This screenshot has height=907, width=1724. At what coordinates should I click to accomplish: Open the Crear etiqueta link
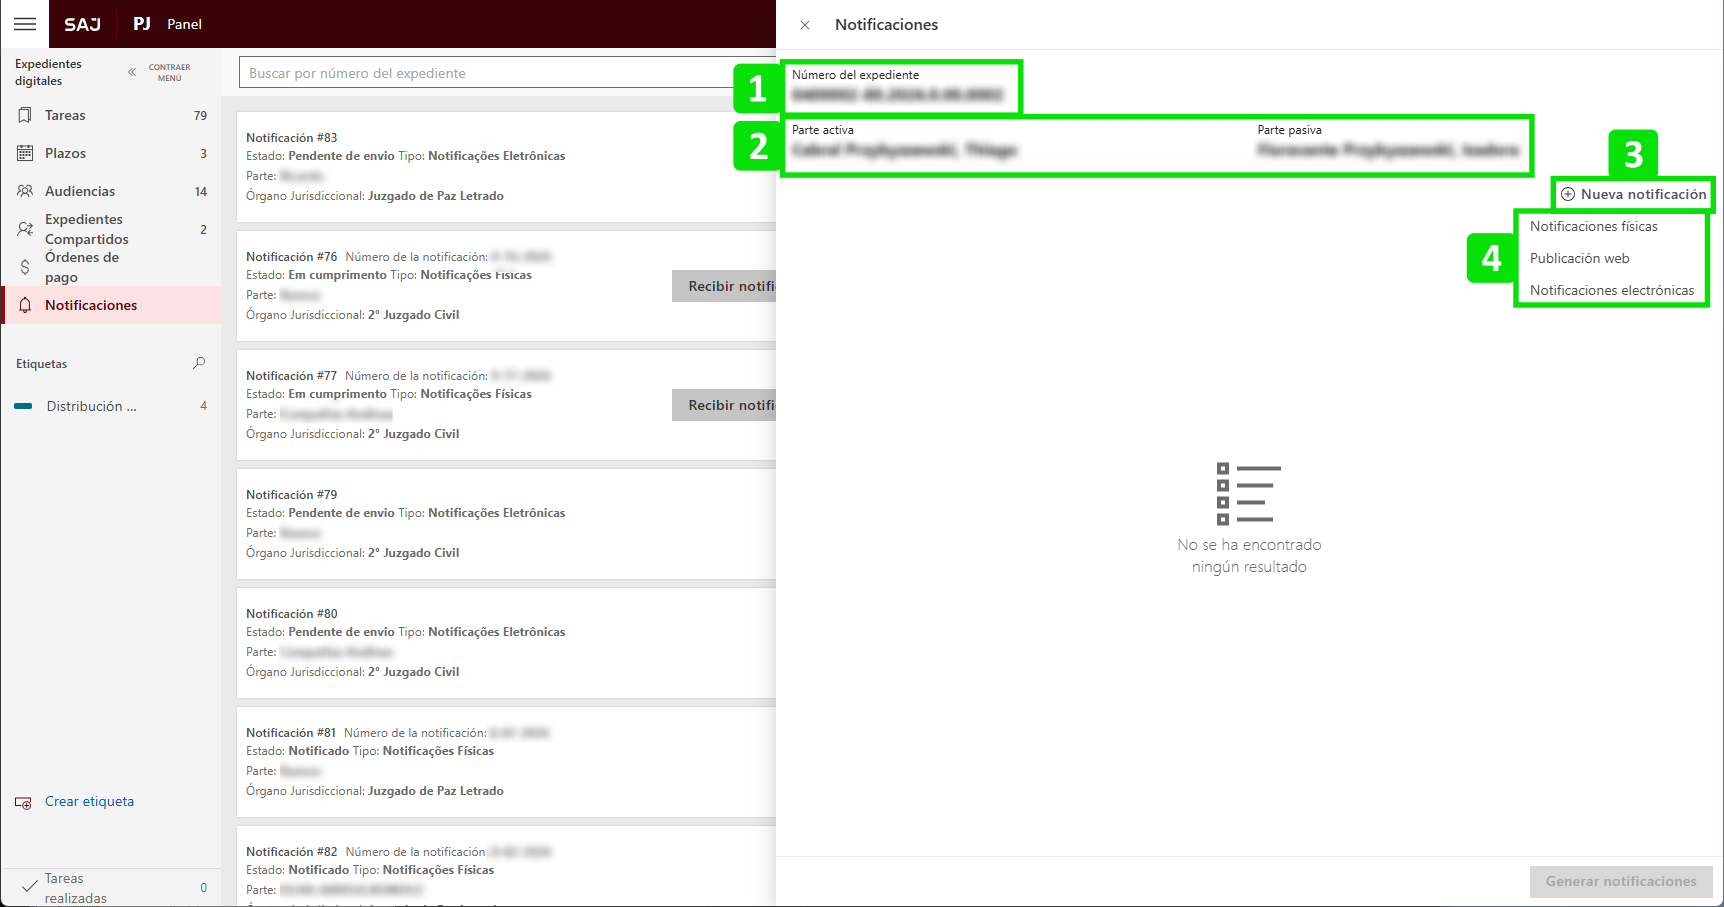(x=89, y=801)
